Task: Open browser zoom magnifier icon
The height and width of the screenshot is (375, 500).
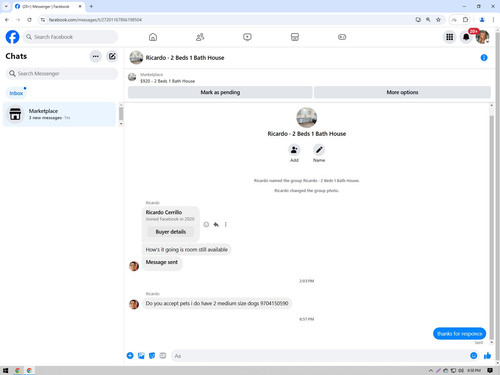Action: [x=428, y=20]
